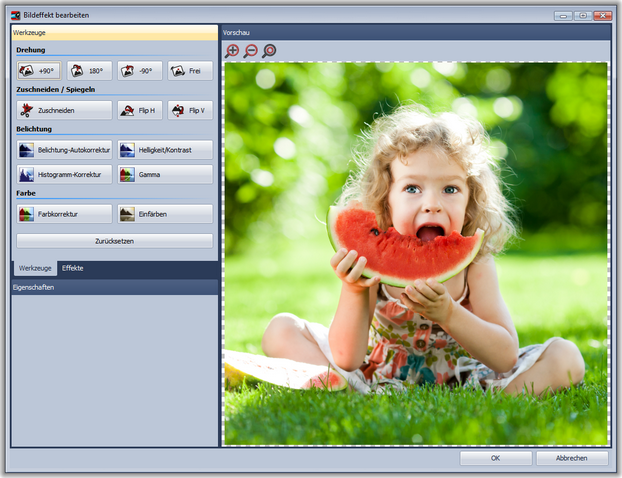The width and height of the screenshot is (622, 478).
Task: Select the Zuschneiden crop tool
Action: click(64, 110)
